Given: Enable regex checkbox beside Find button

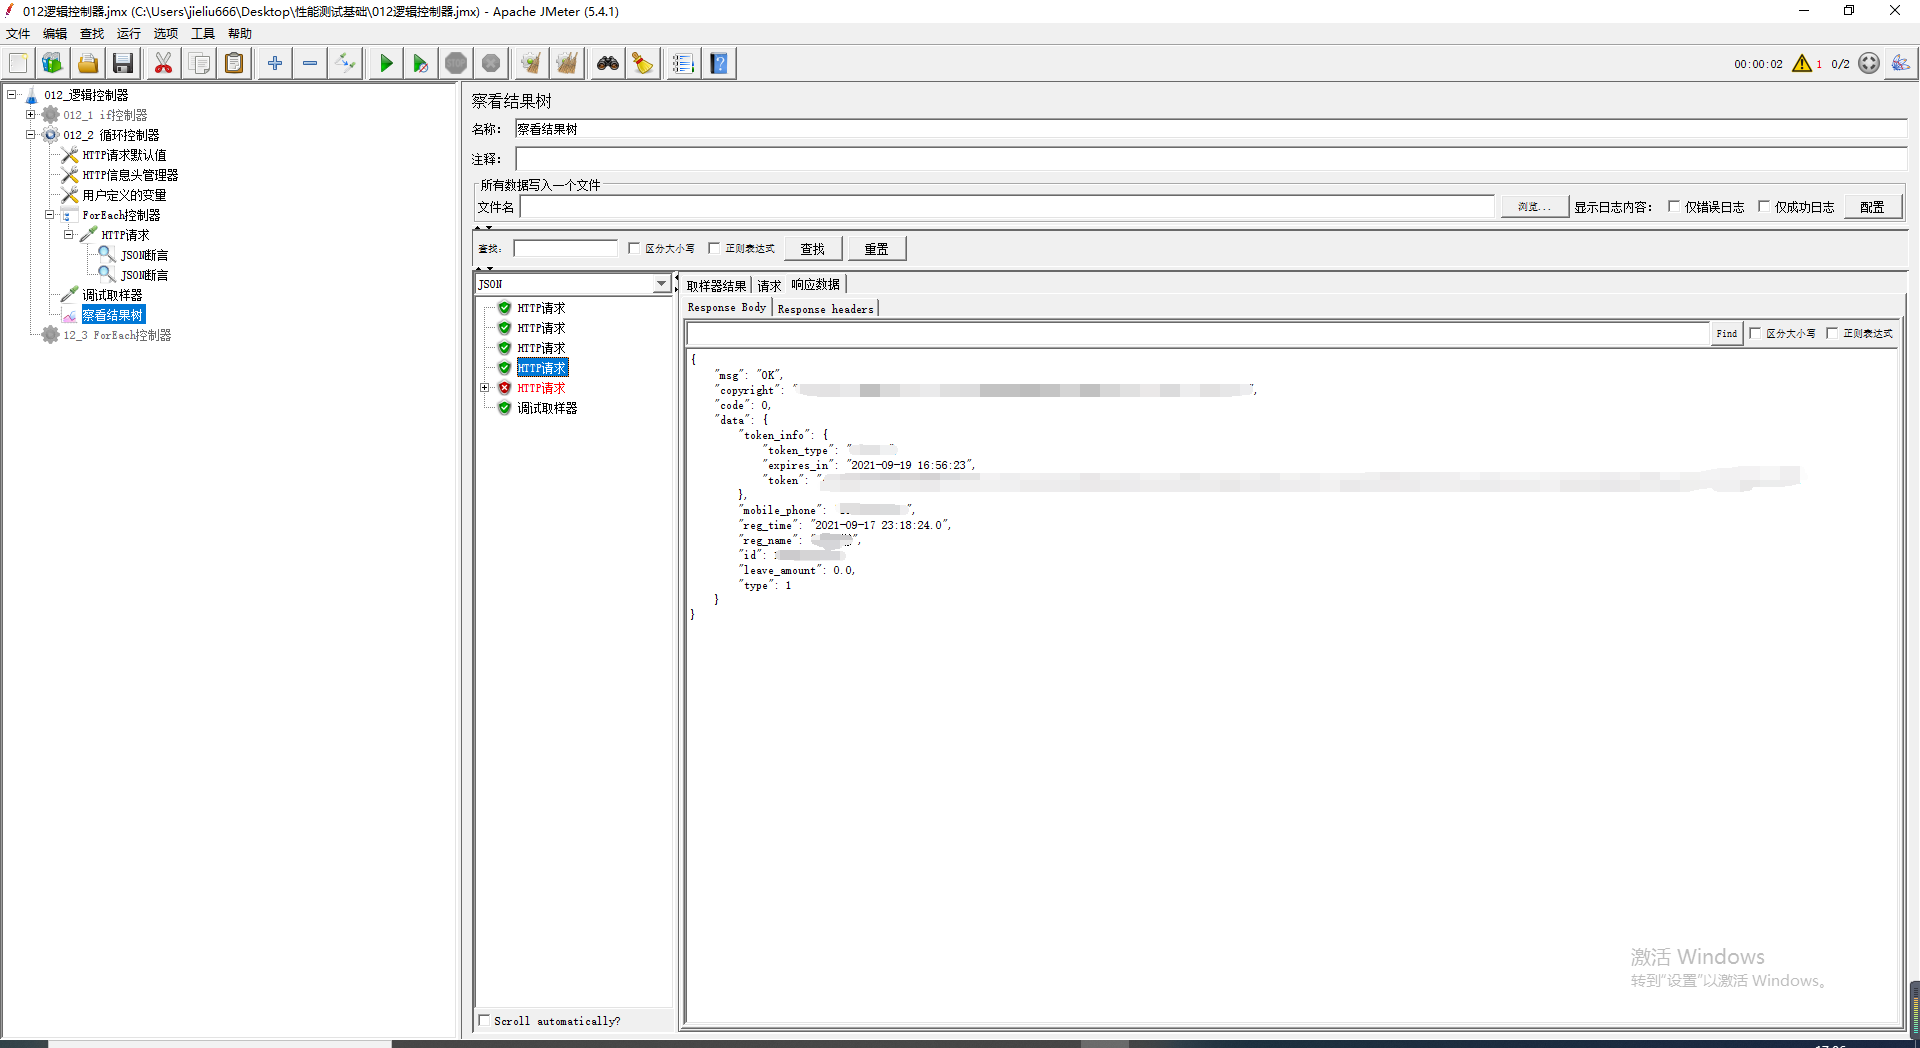Looking at the screenshot, I should 1832,333.
